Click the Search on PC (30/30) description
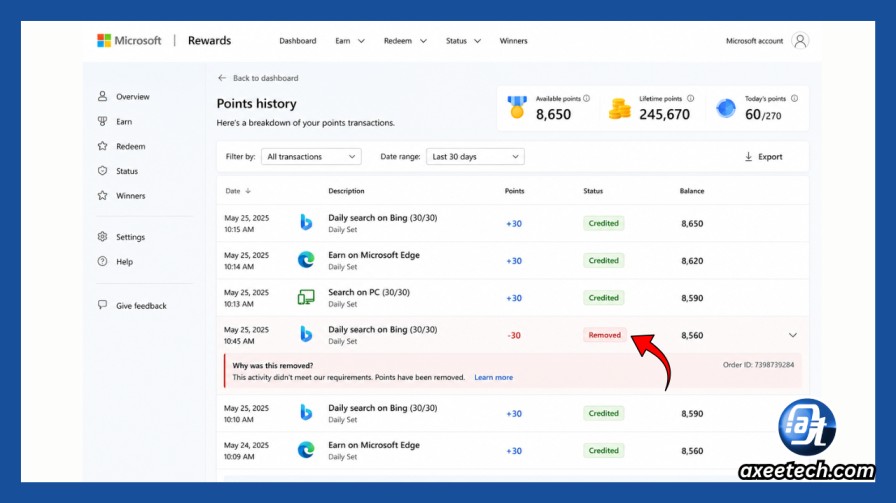896x503 pixels. coord(369,292)
